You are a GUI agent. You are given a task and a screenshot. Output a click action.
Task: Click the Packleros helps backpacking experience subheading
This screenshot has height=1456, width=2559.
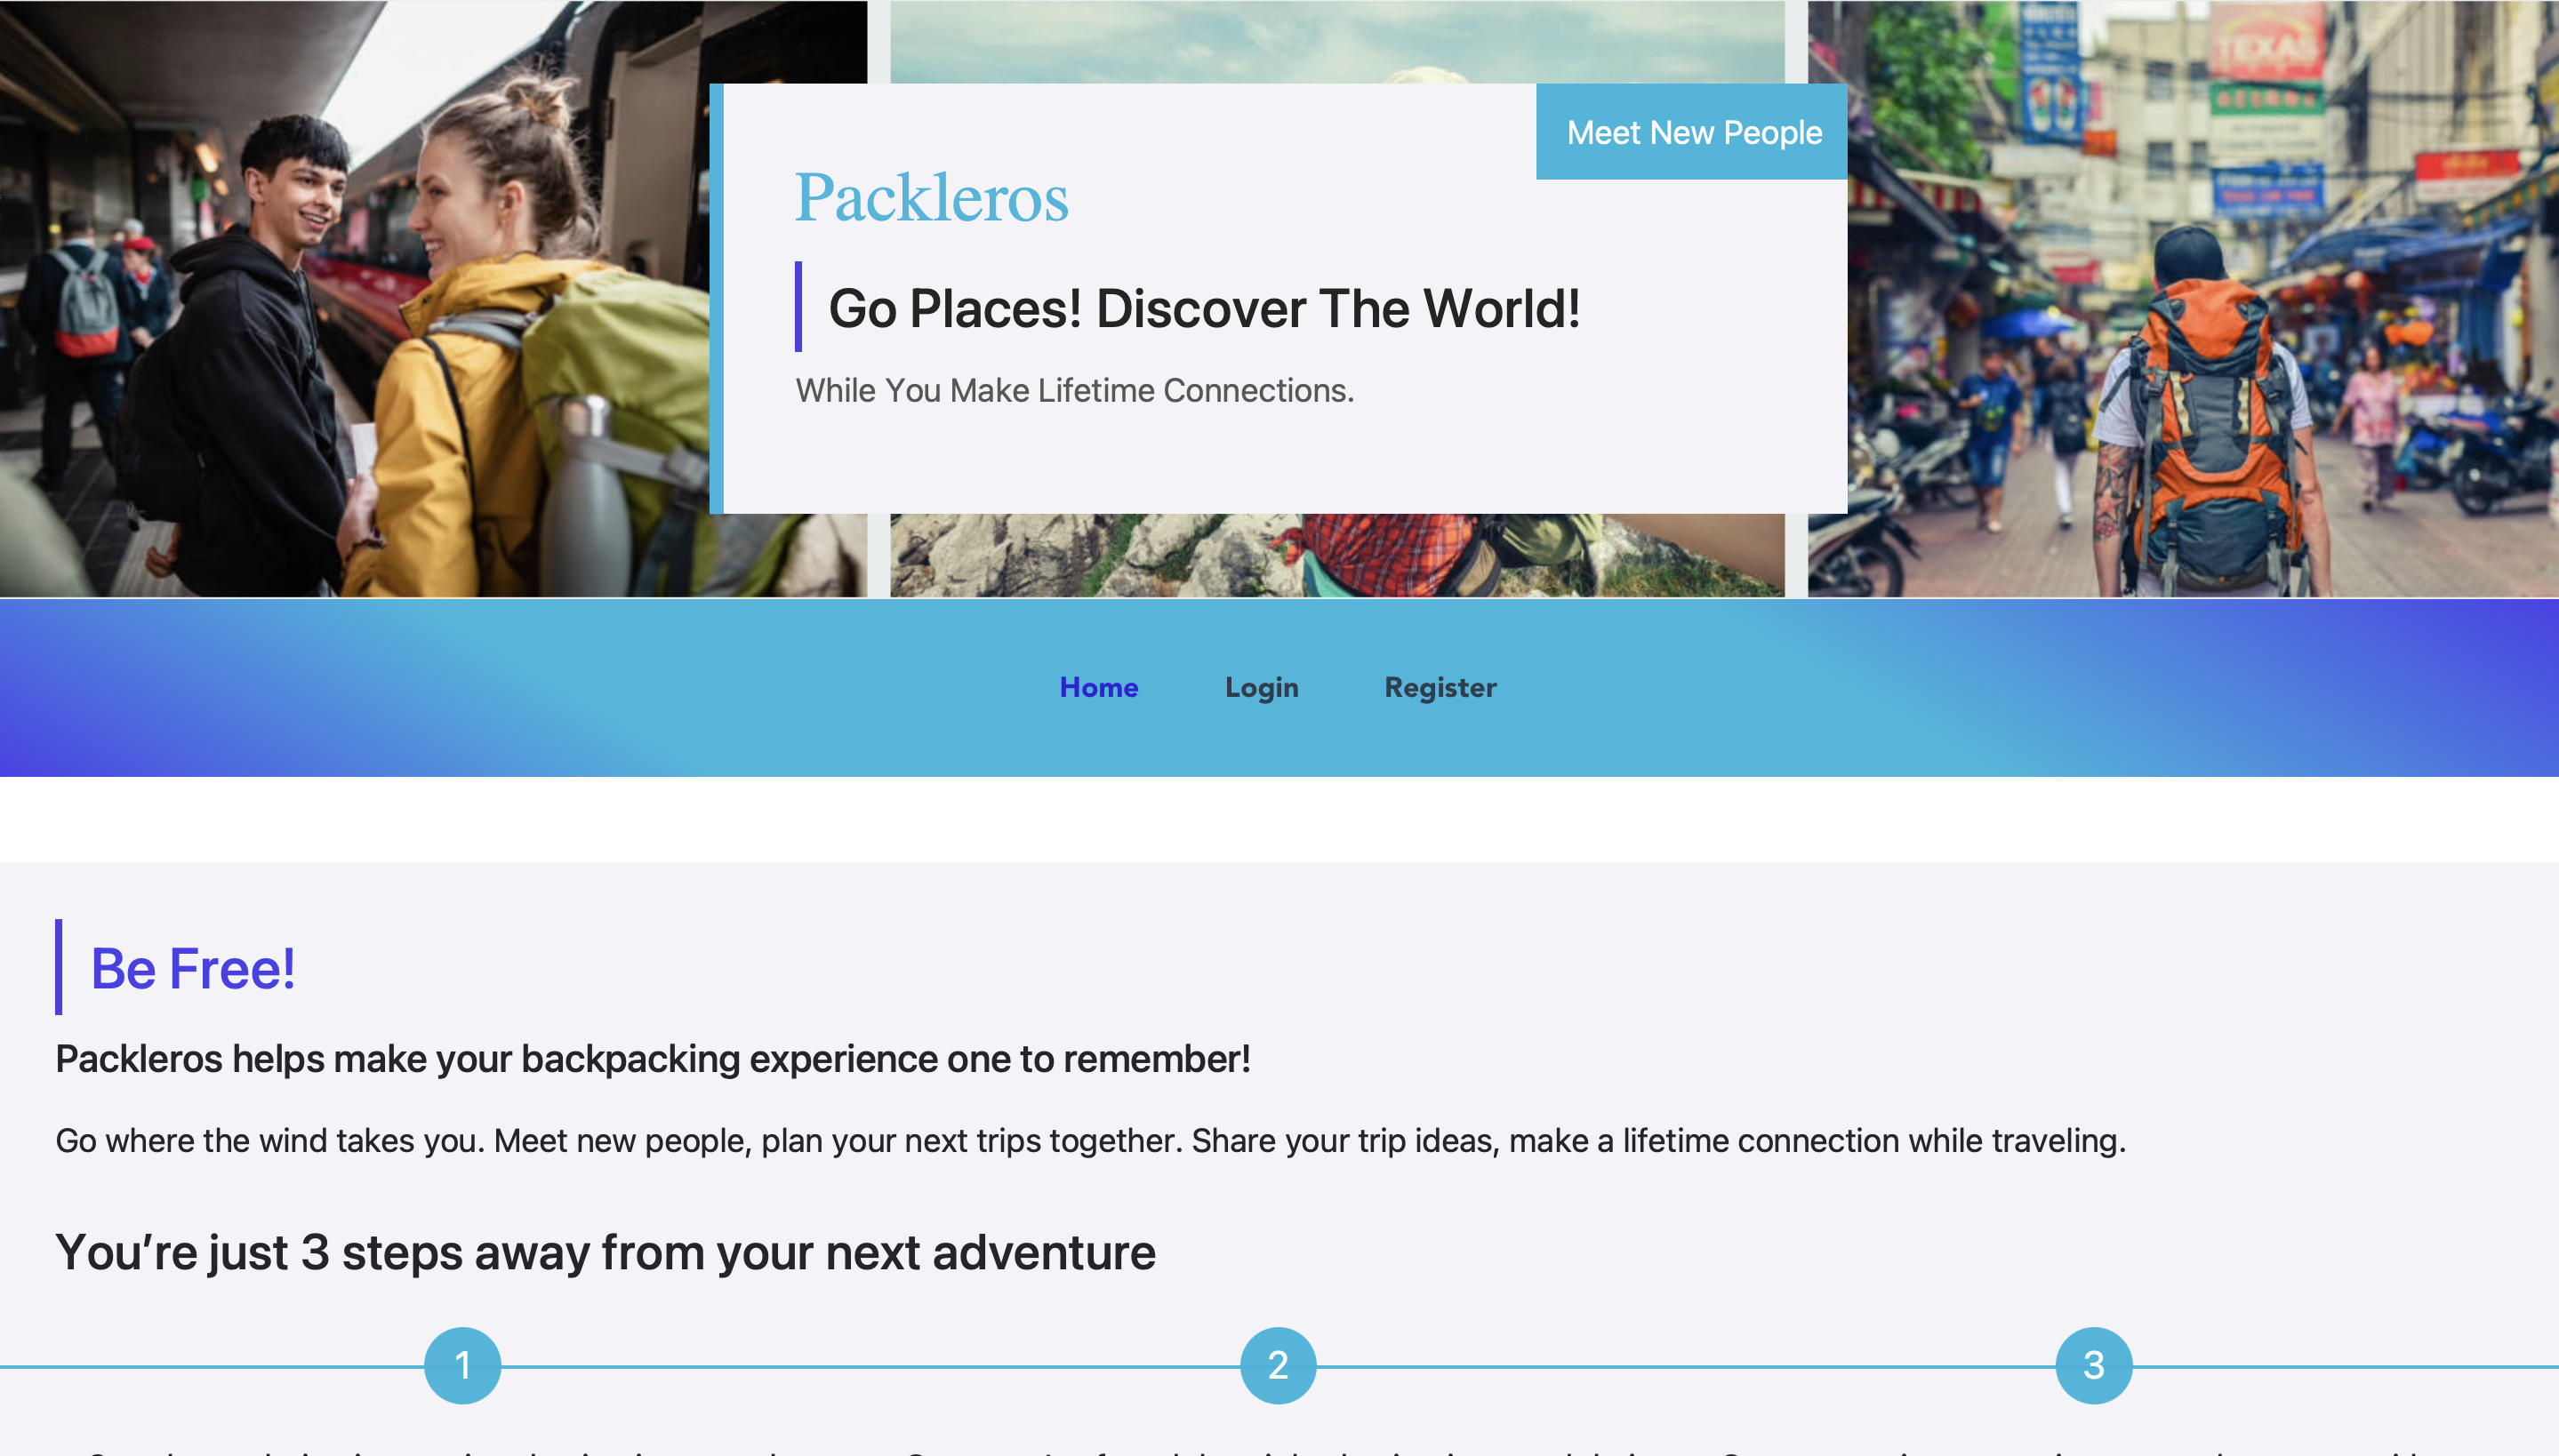[x=653, y=1059]
